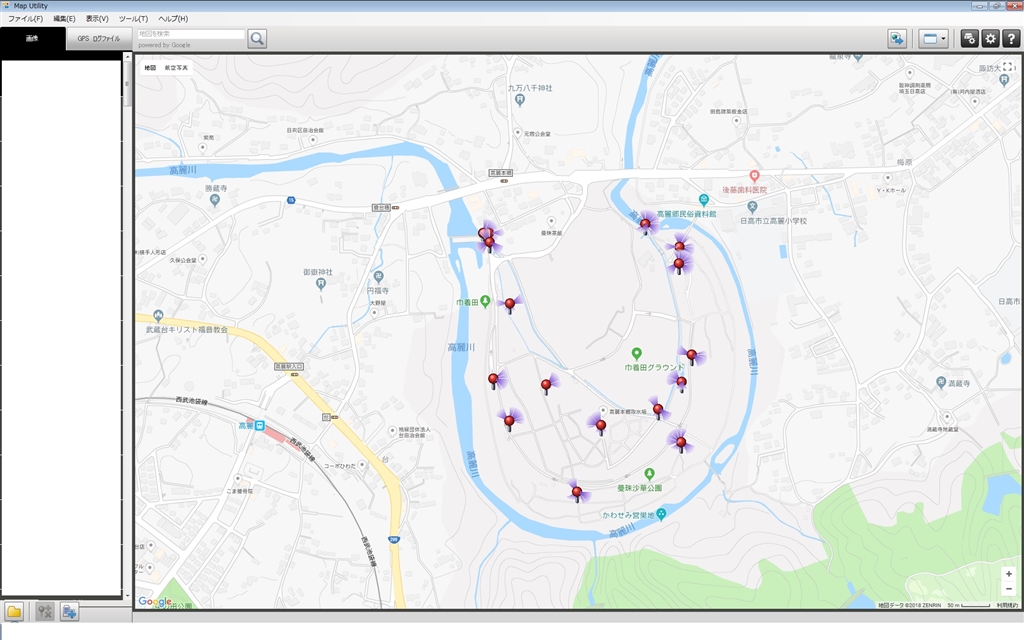This screenshot has height=640, width=1024.
Task: Click the 高麗郷民俗資料館 museum marker
Action: (x=704, y=199)
